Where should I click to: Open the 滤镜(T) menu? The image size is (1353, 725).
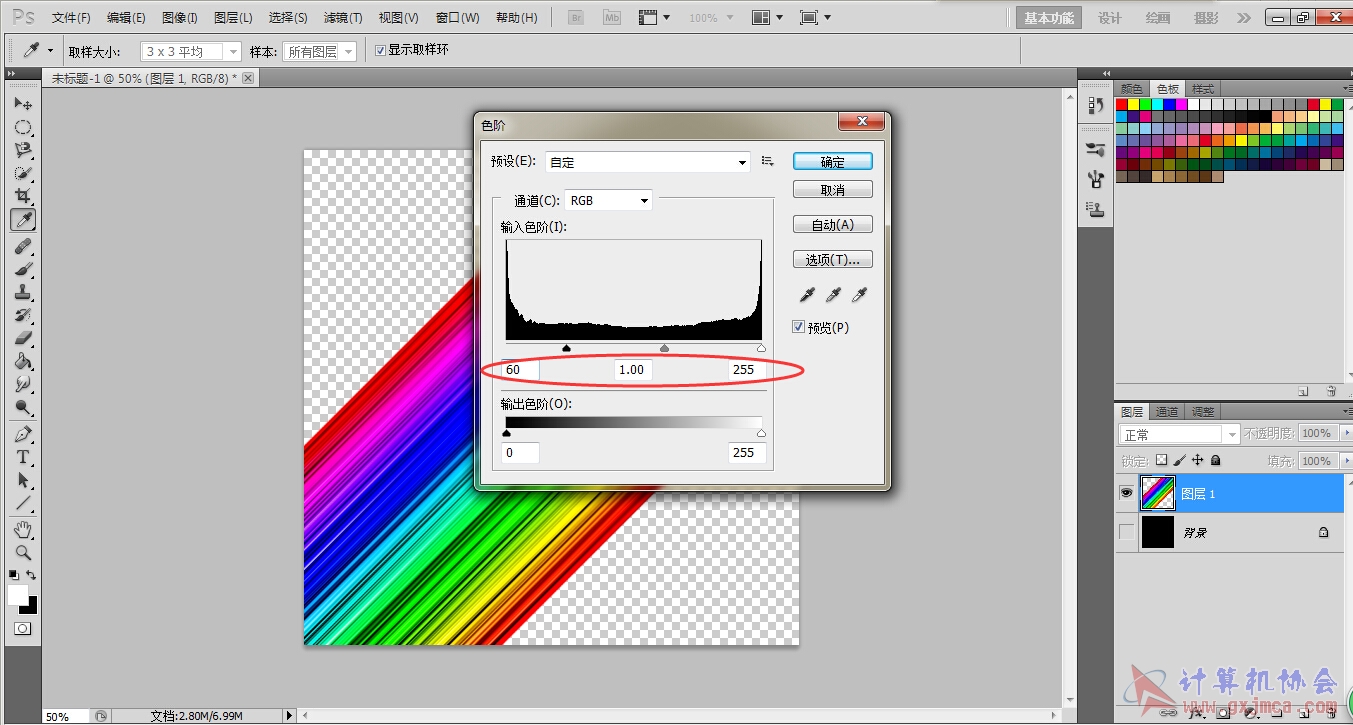(343, 18)
